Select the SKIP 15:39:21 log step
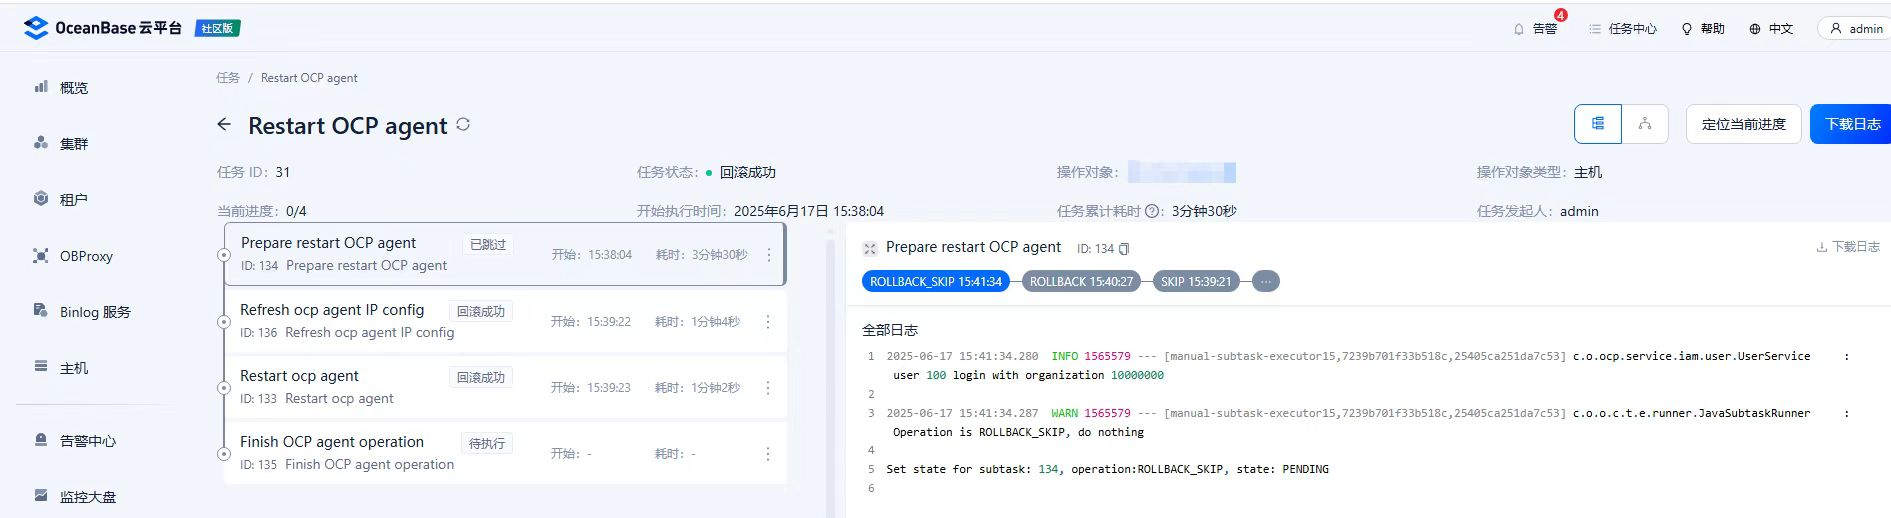Viewport: 1891px width, 518px height. pyautogui.click(x=1196, y=282)
